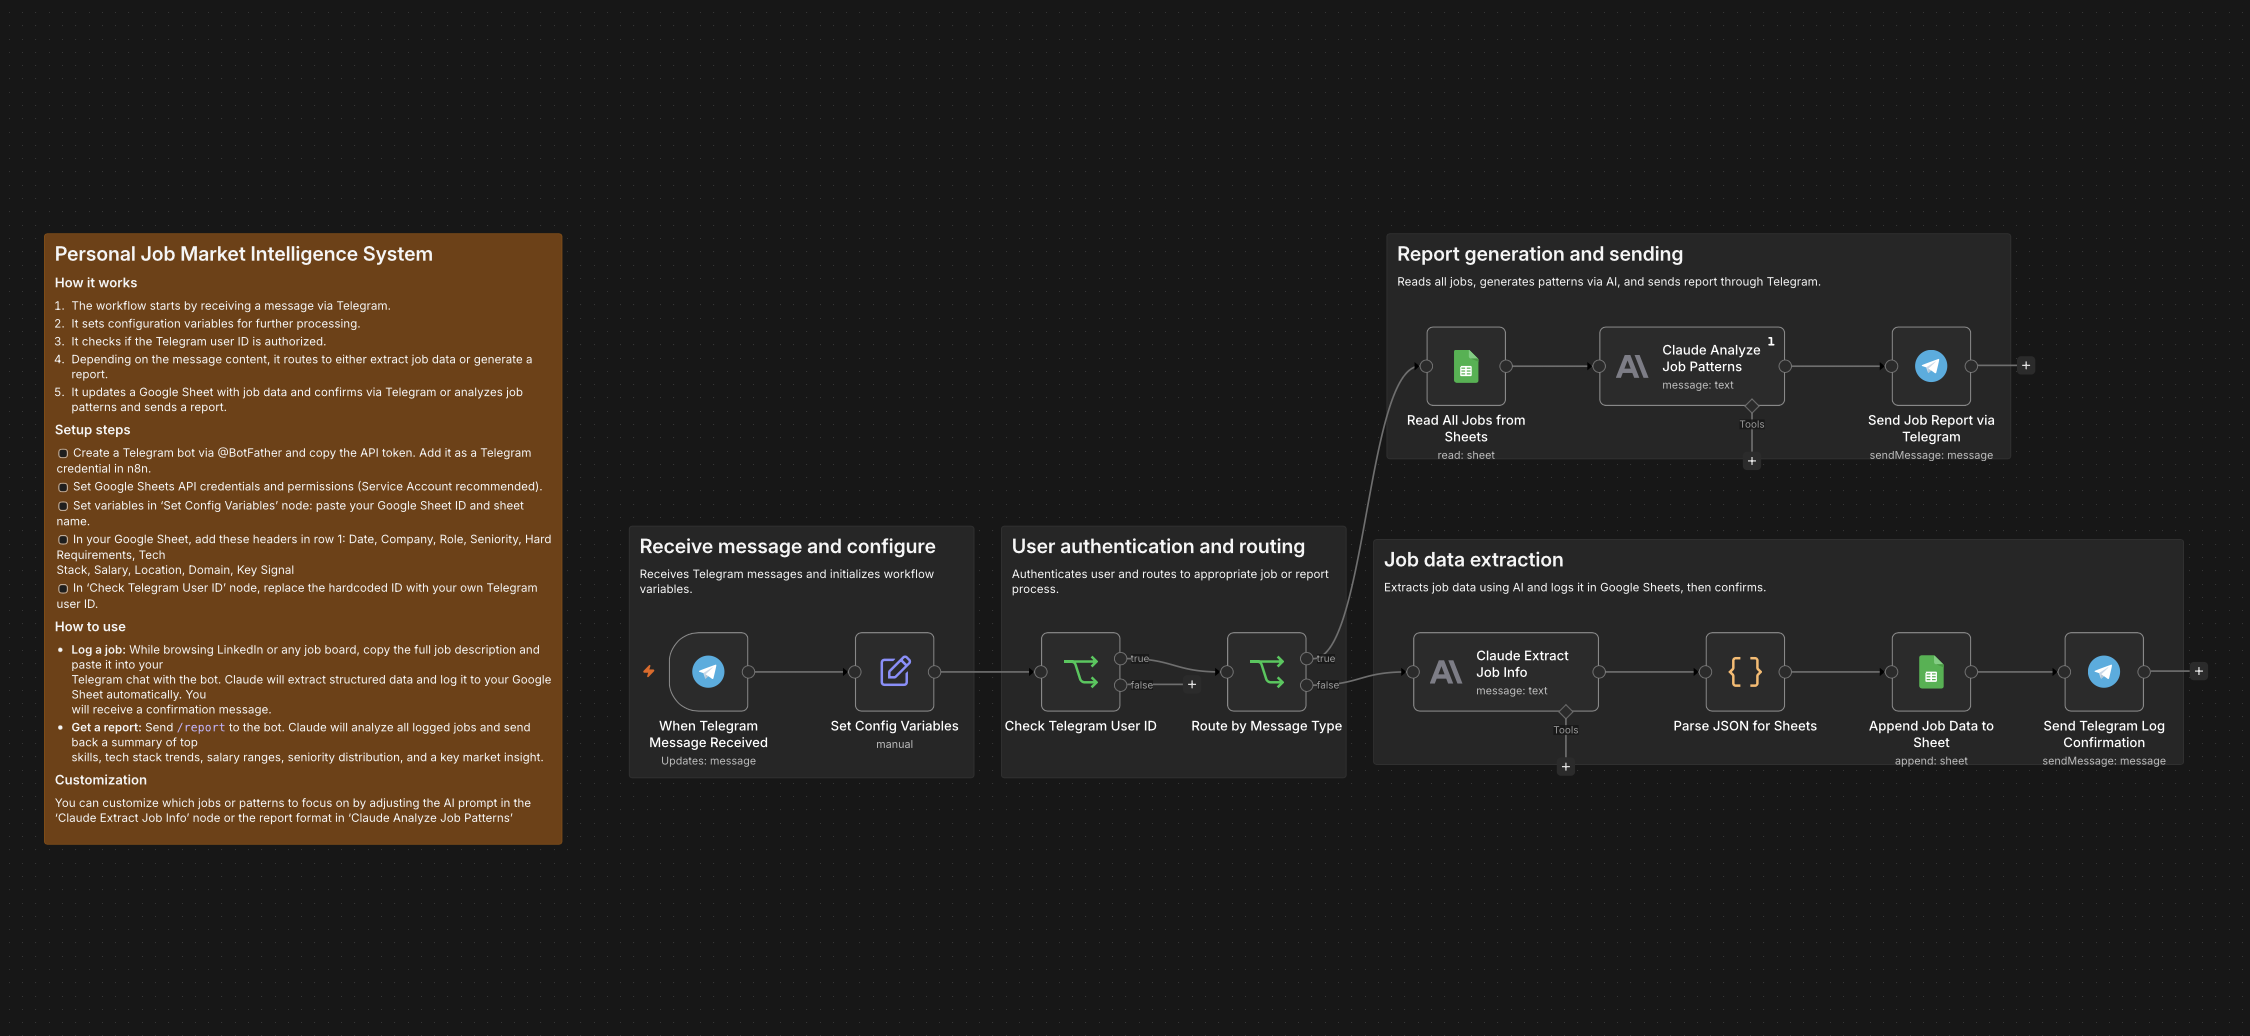2250x1036 pixels.
Task: Check the 'Set Google Sheets API credentials' step
Action: (63, 487)
